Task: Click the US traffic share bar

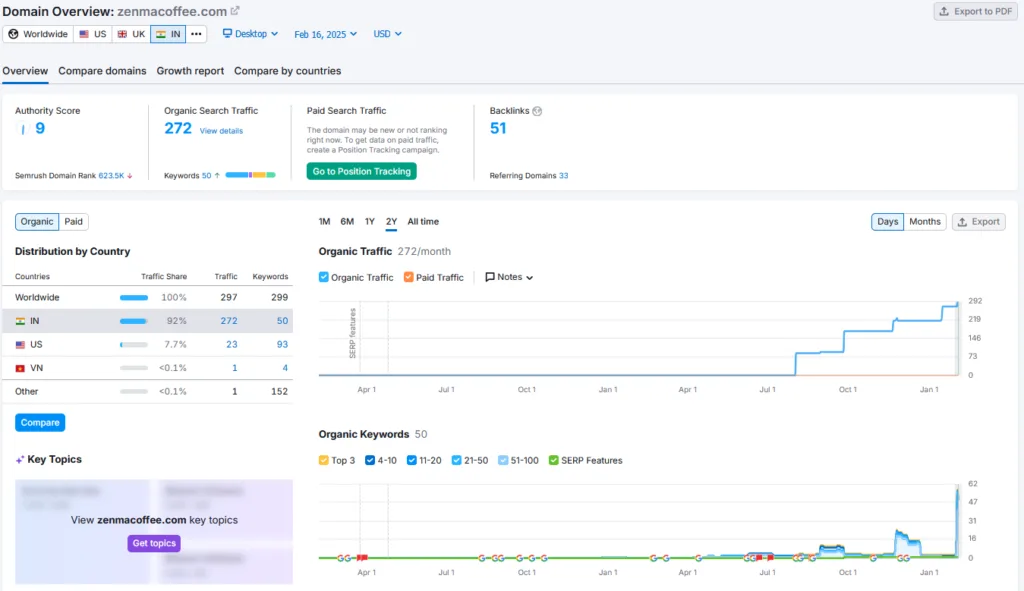Action: pyautogui.click(x=134, y=345)
